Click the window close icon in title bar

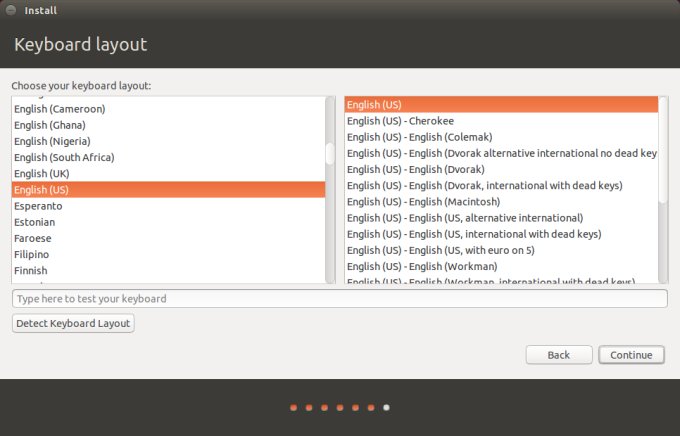[10, 11]
